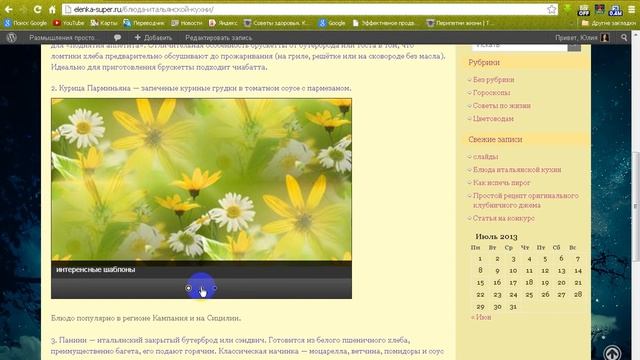
Task: Click the page vertical scrollbar thumb
Action: 636,206
